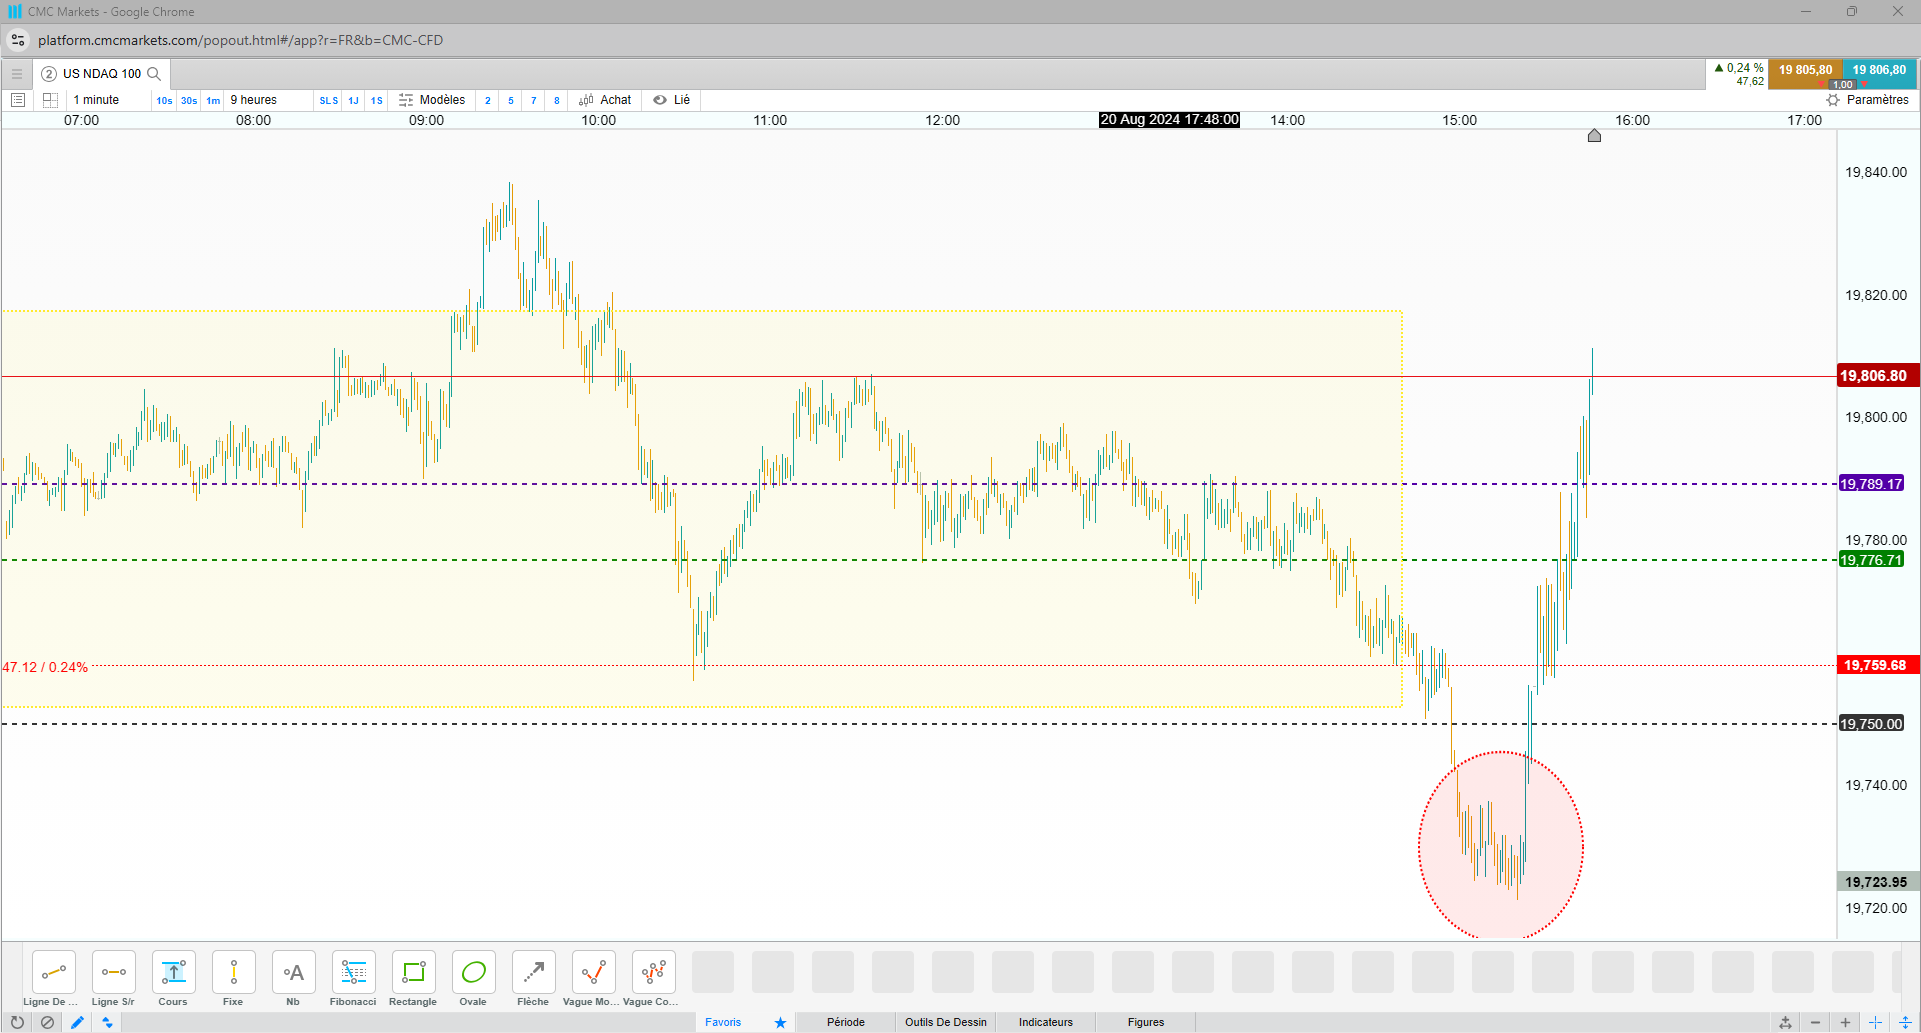
Task: Switch to the Indicateurs tab
Action: click(x=1045, y=1022)
